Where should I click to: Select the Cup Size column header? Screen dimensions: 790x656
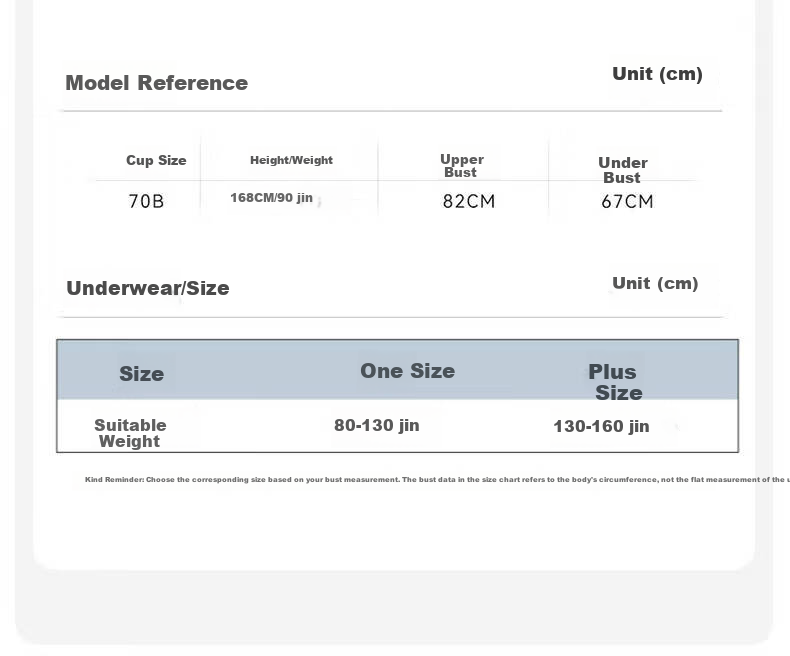(156, 160)
